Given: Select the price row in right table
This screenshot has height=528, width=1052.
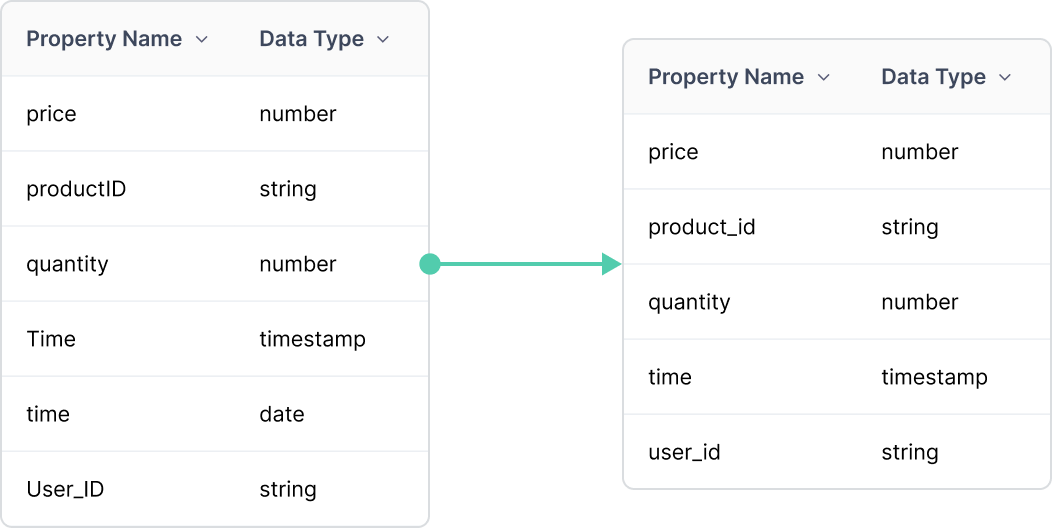Looking at the screenshot, I should tap(837, 152).
